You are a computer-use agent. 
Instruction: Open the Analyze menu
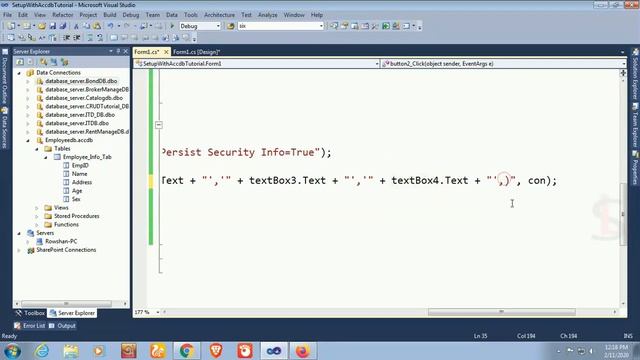point(267,15)
